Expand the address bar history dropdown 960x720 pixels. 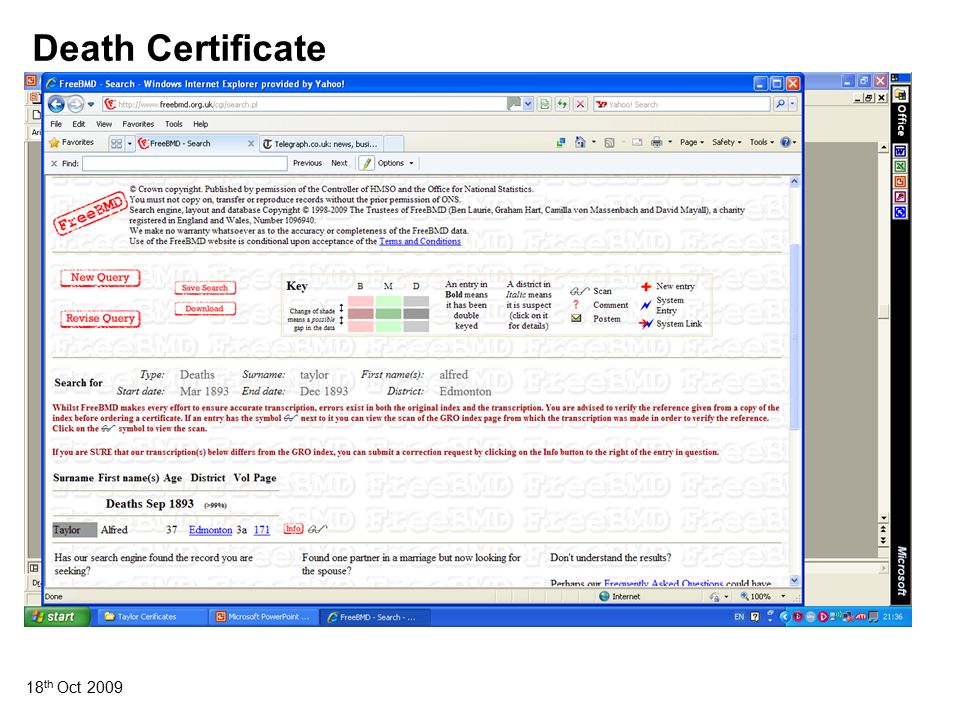coord(528,105)
